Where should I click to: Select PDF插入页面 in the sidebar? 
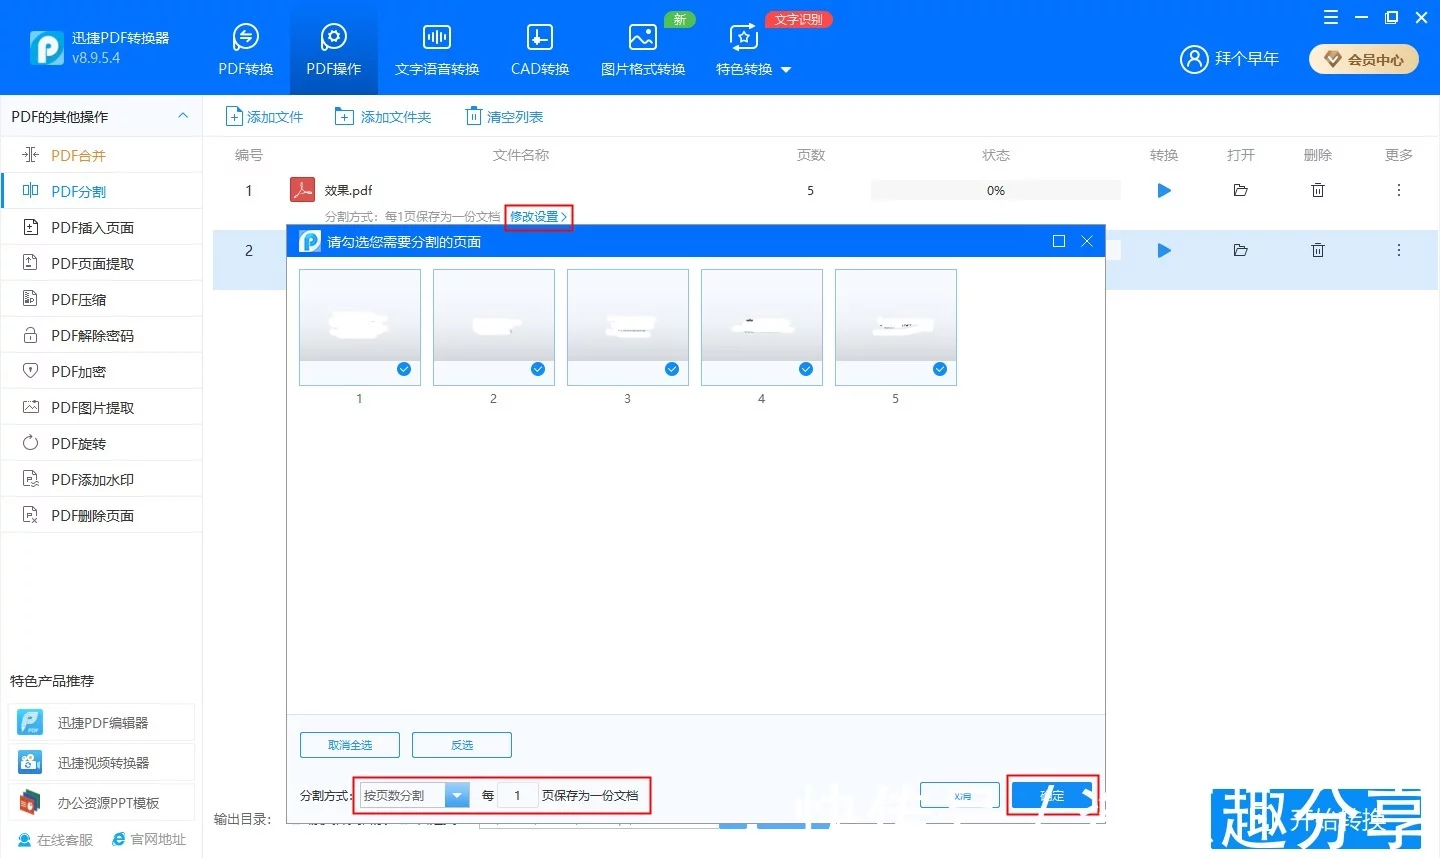click(x=101, y=227)
